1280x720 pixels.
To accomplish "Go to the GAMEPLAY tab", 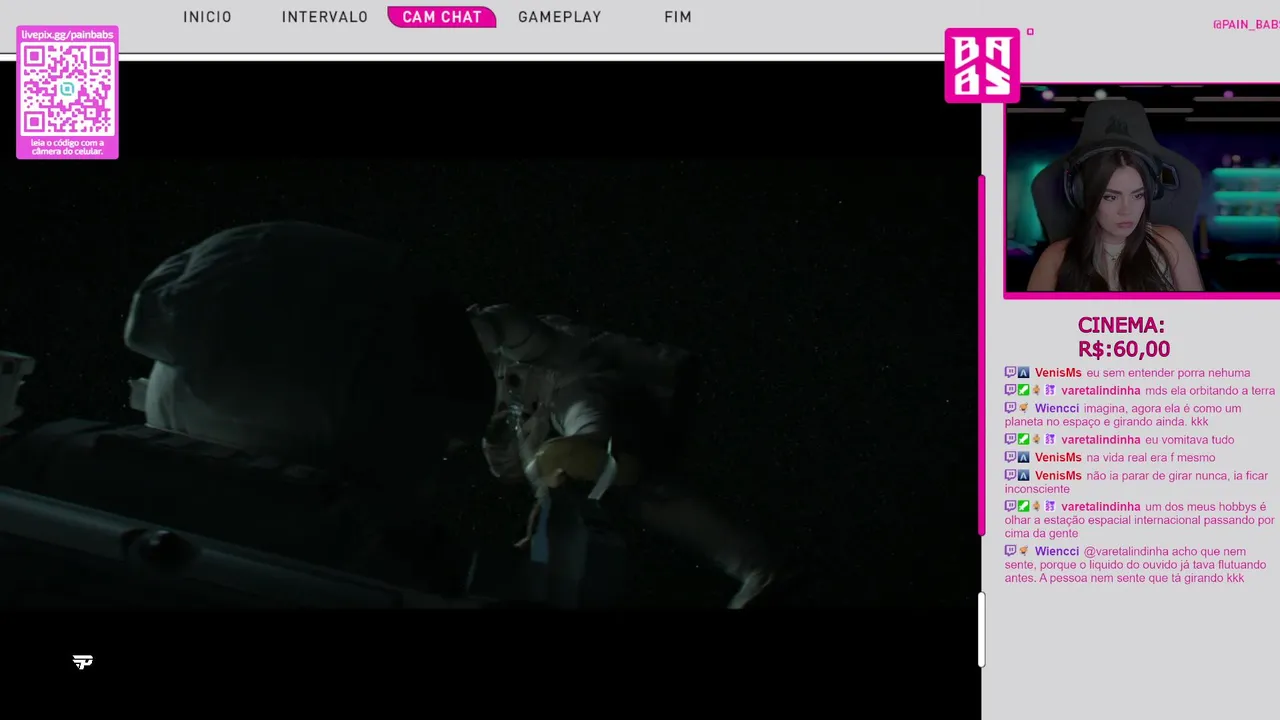I will point(560,17).
